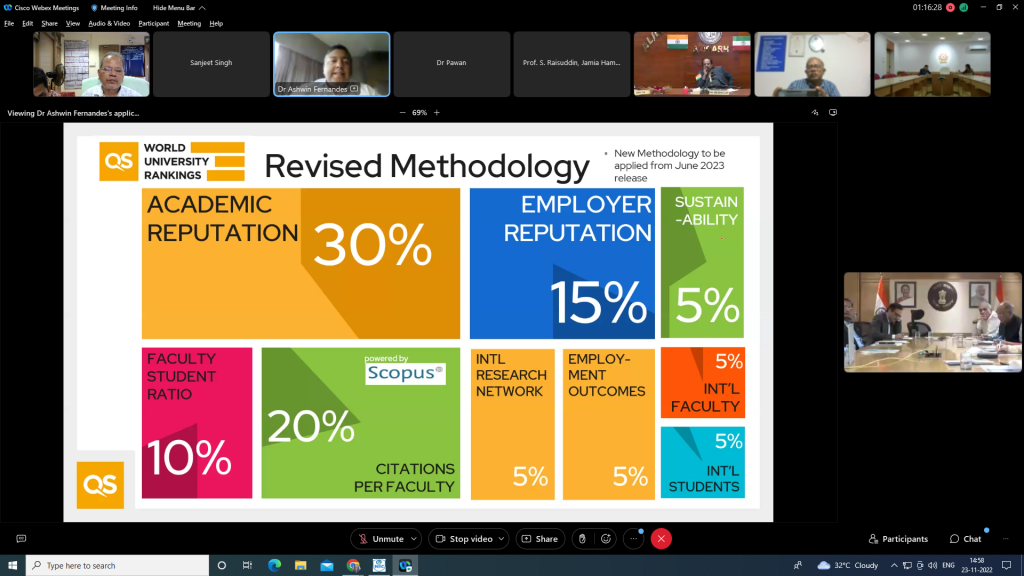
Task: Zoom in shared content with plus
Action: pyautogui.click(x=437, y=112)
